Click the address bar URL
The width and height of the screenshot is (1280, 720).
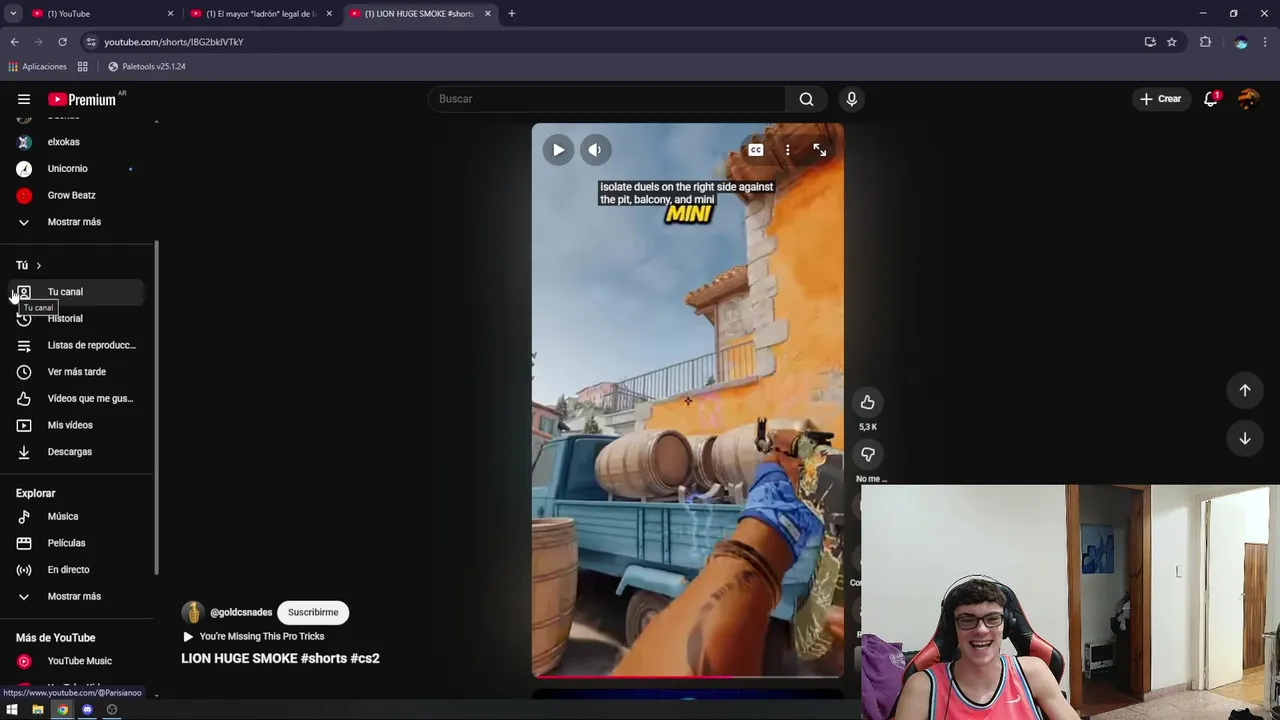(x=174, y=42)
